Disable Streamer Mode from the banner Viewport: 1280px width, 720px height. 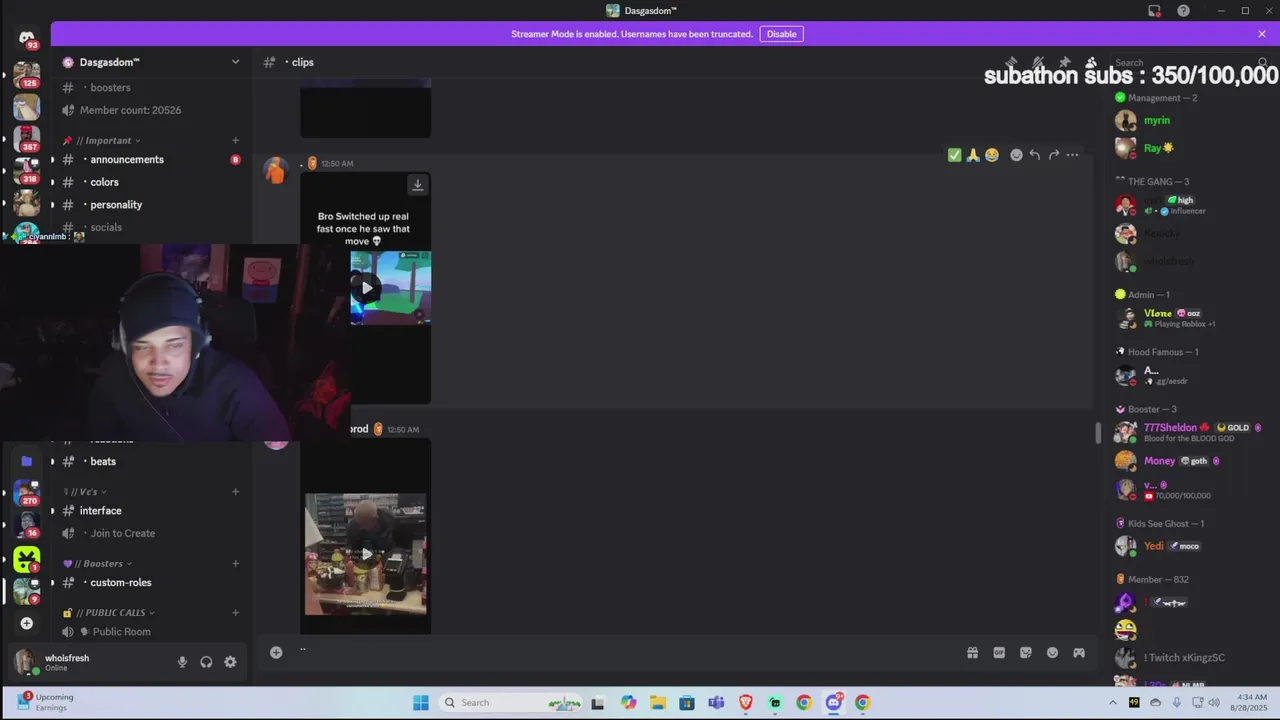781,34
